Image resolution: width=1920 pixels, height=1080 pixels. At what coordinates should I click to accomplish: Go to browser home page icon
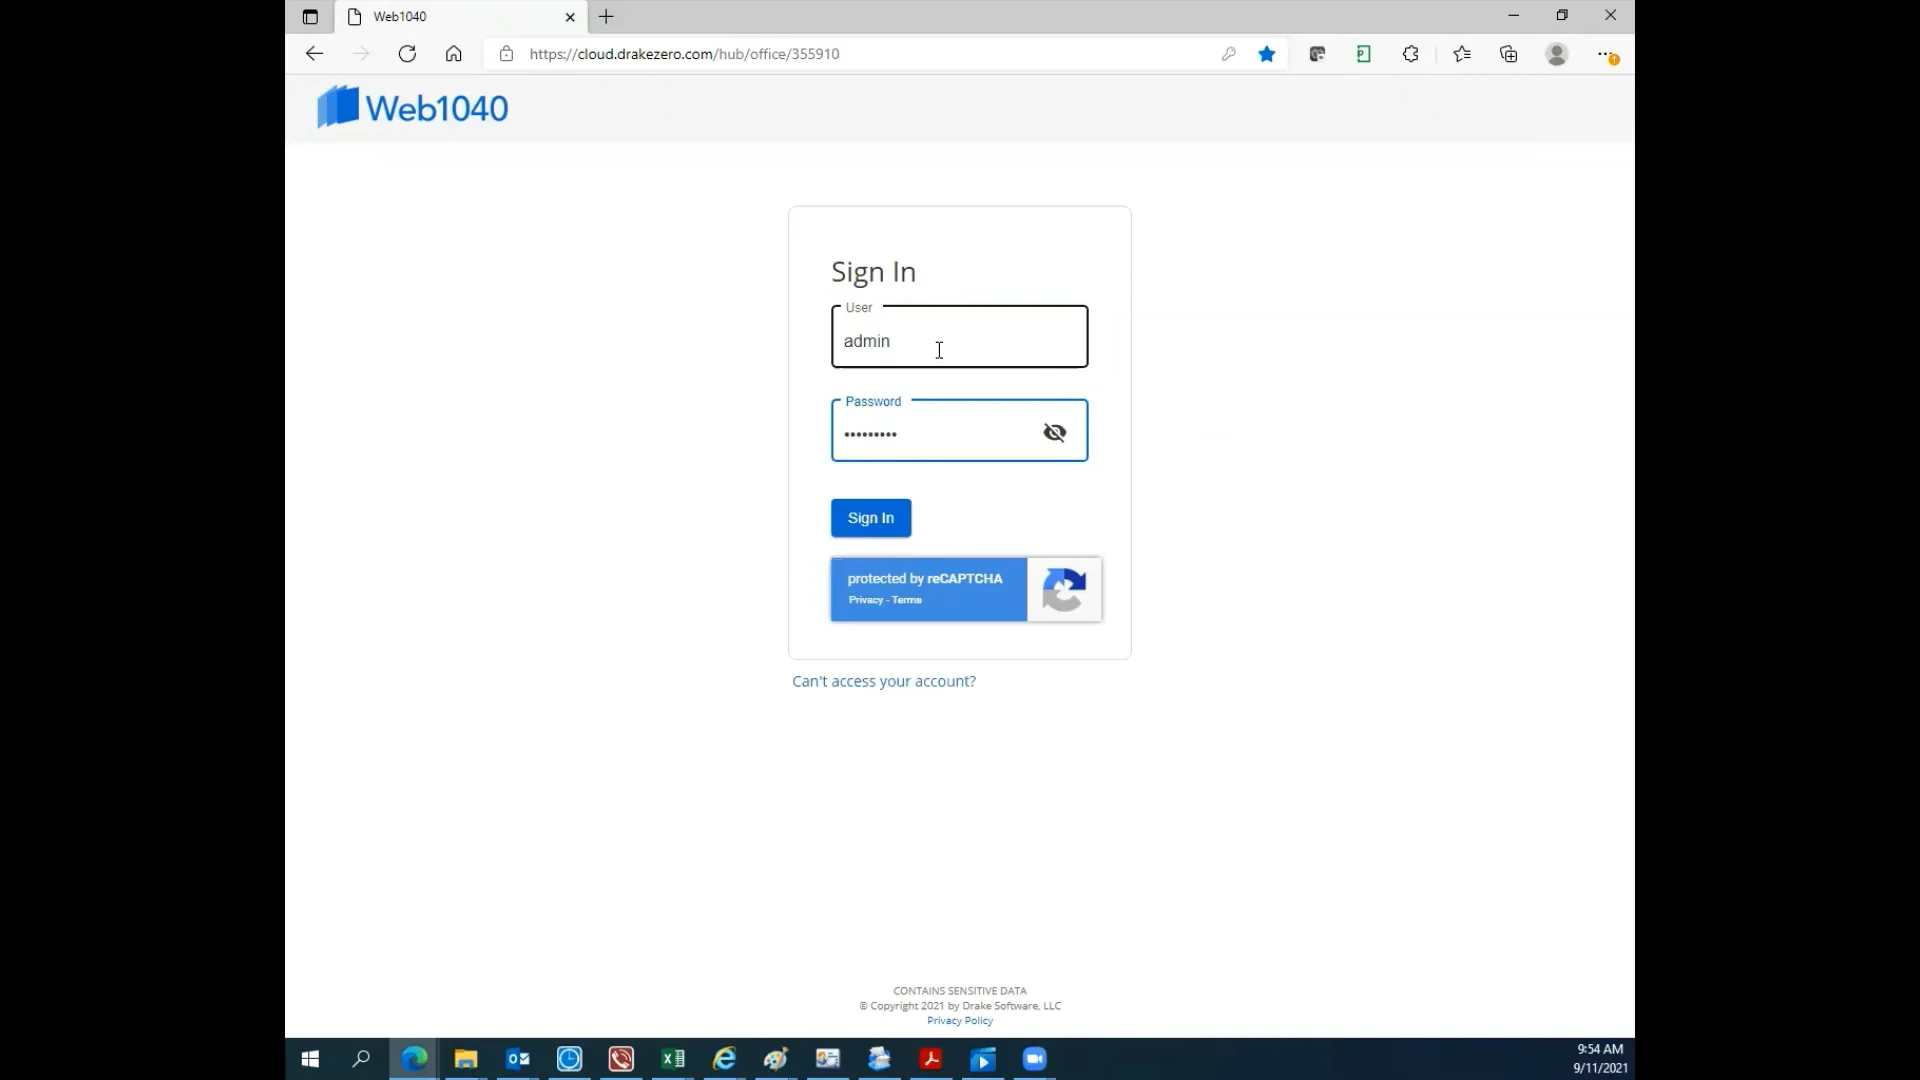pyautogui.click(x=454, y=54)
